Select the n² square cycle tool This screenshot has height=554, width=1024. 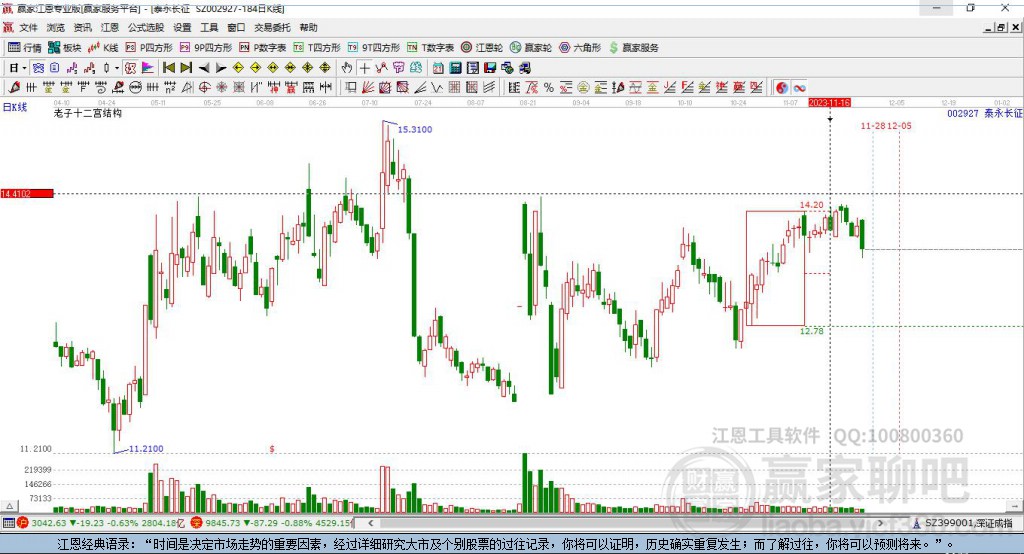tap(169, 87)
